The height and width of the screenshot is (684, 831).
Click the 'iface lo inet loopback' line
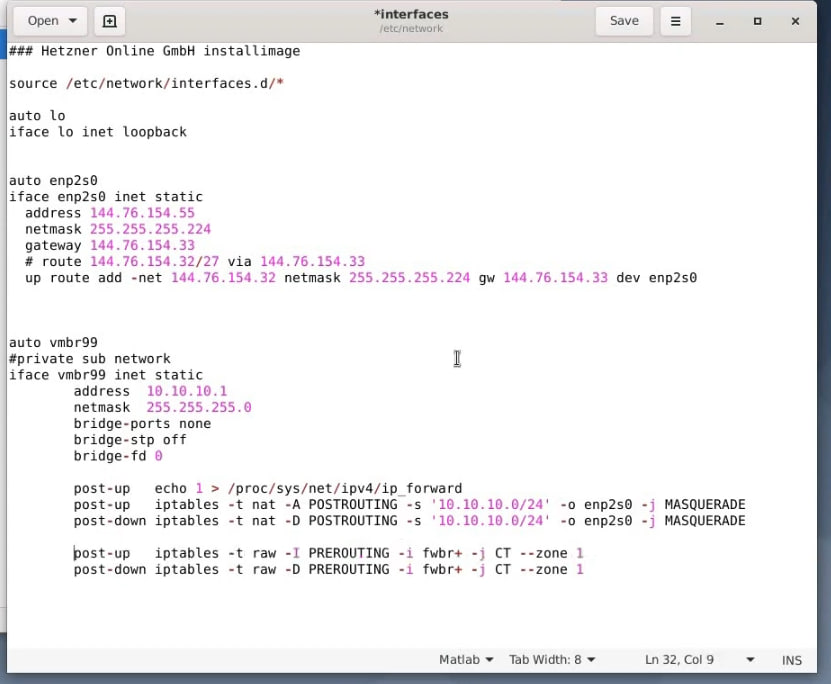[x=98, y=131]
